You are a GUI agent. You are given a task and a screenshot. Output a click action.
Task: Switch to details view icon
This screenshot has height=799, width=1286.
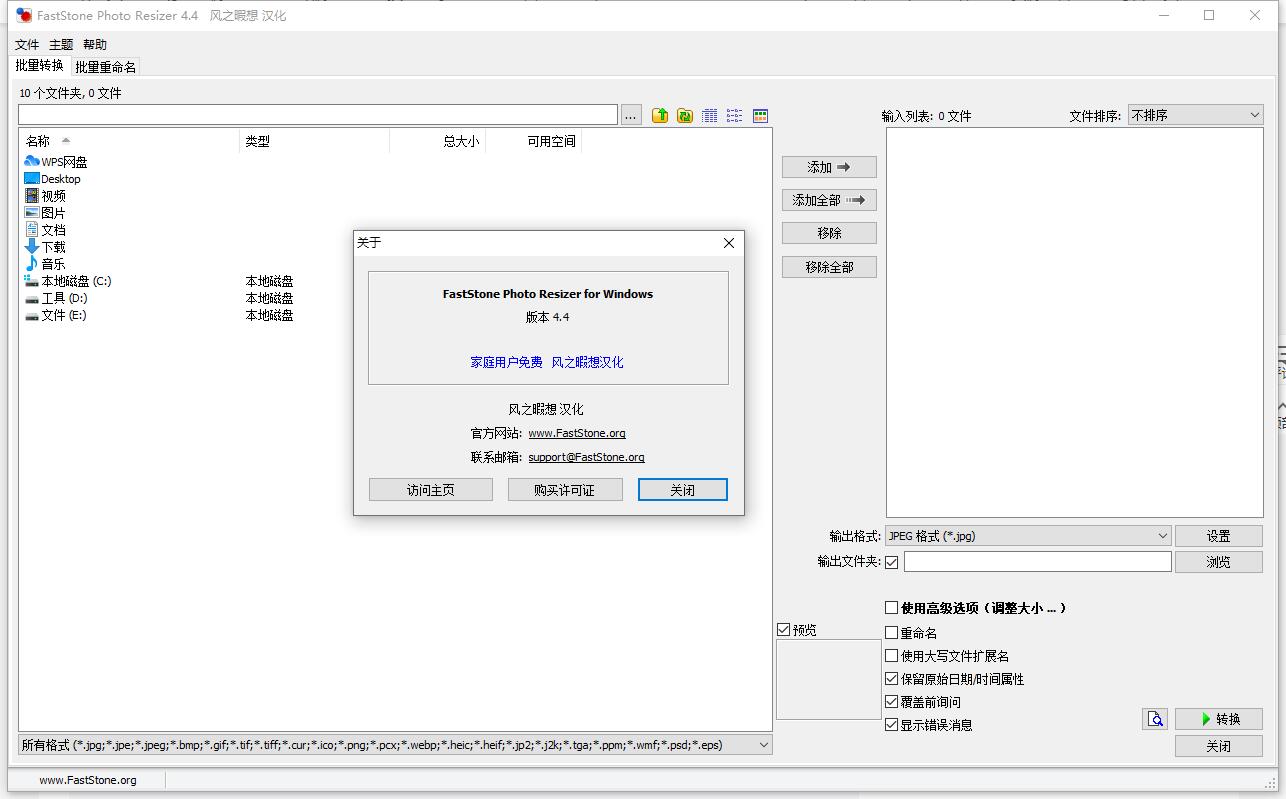tap(710, 115)
